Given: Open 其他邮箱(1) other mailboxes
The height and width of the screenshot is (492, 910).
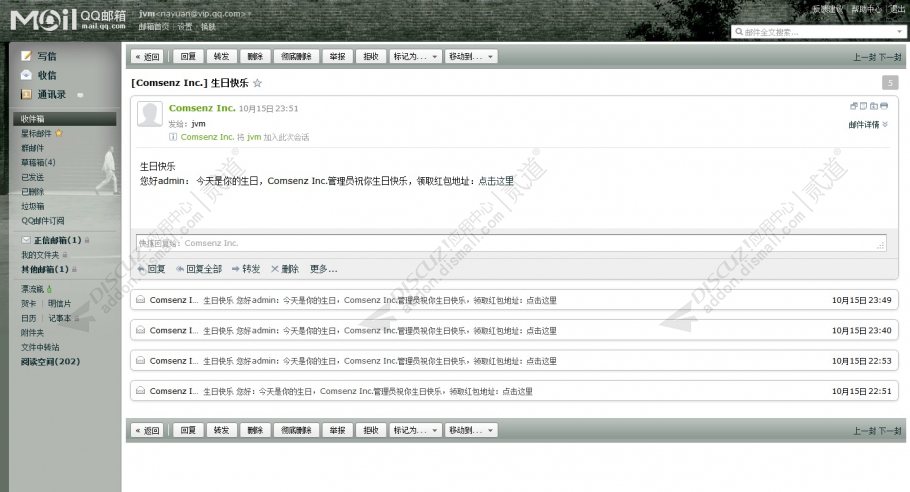Looking at the screenshot, I should [45, 269].
